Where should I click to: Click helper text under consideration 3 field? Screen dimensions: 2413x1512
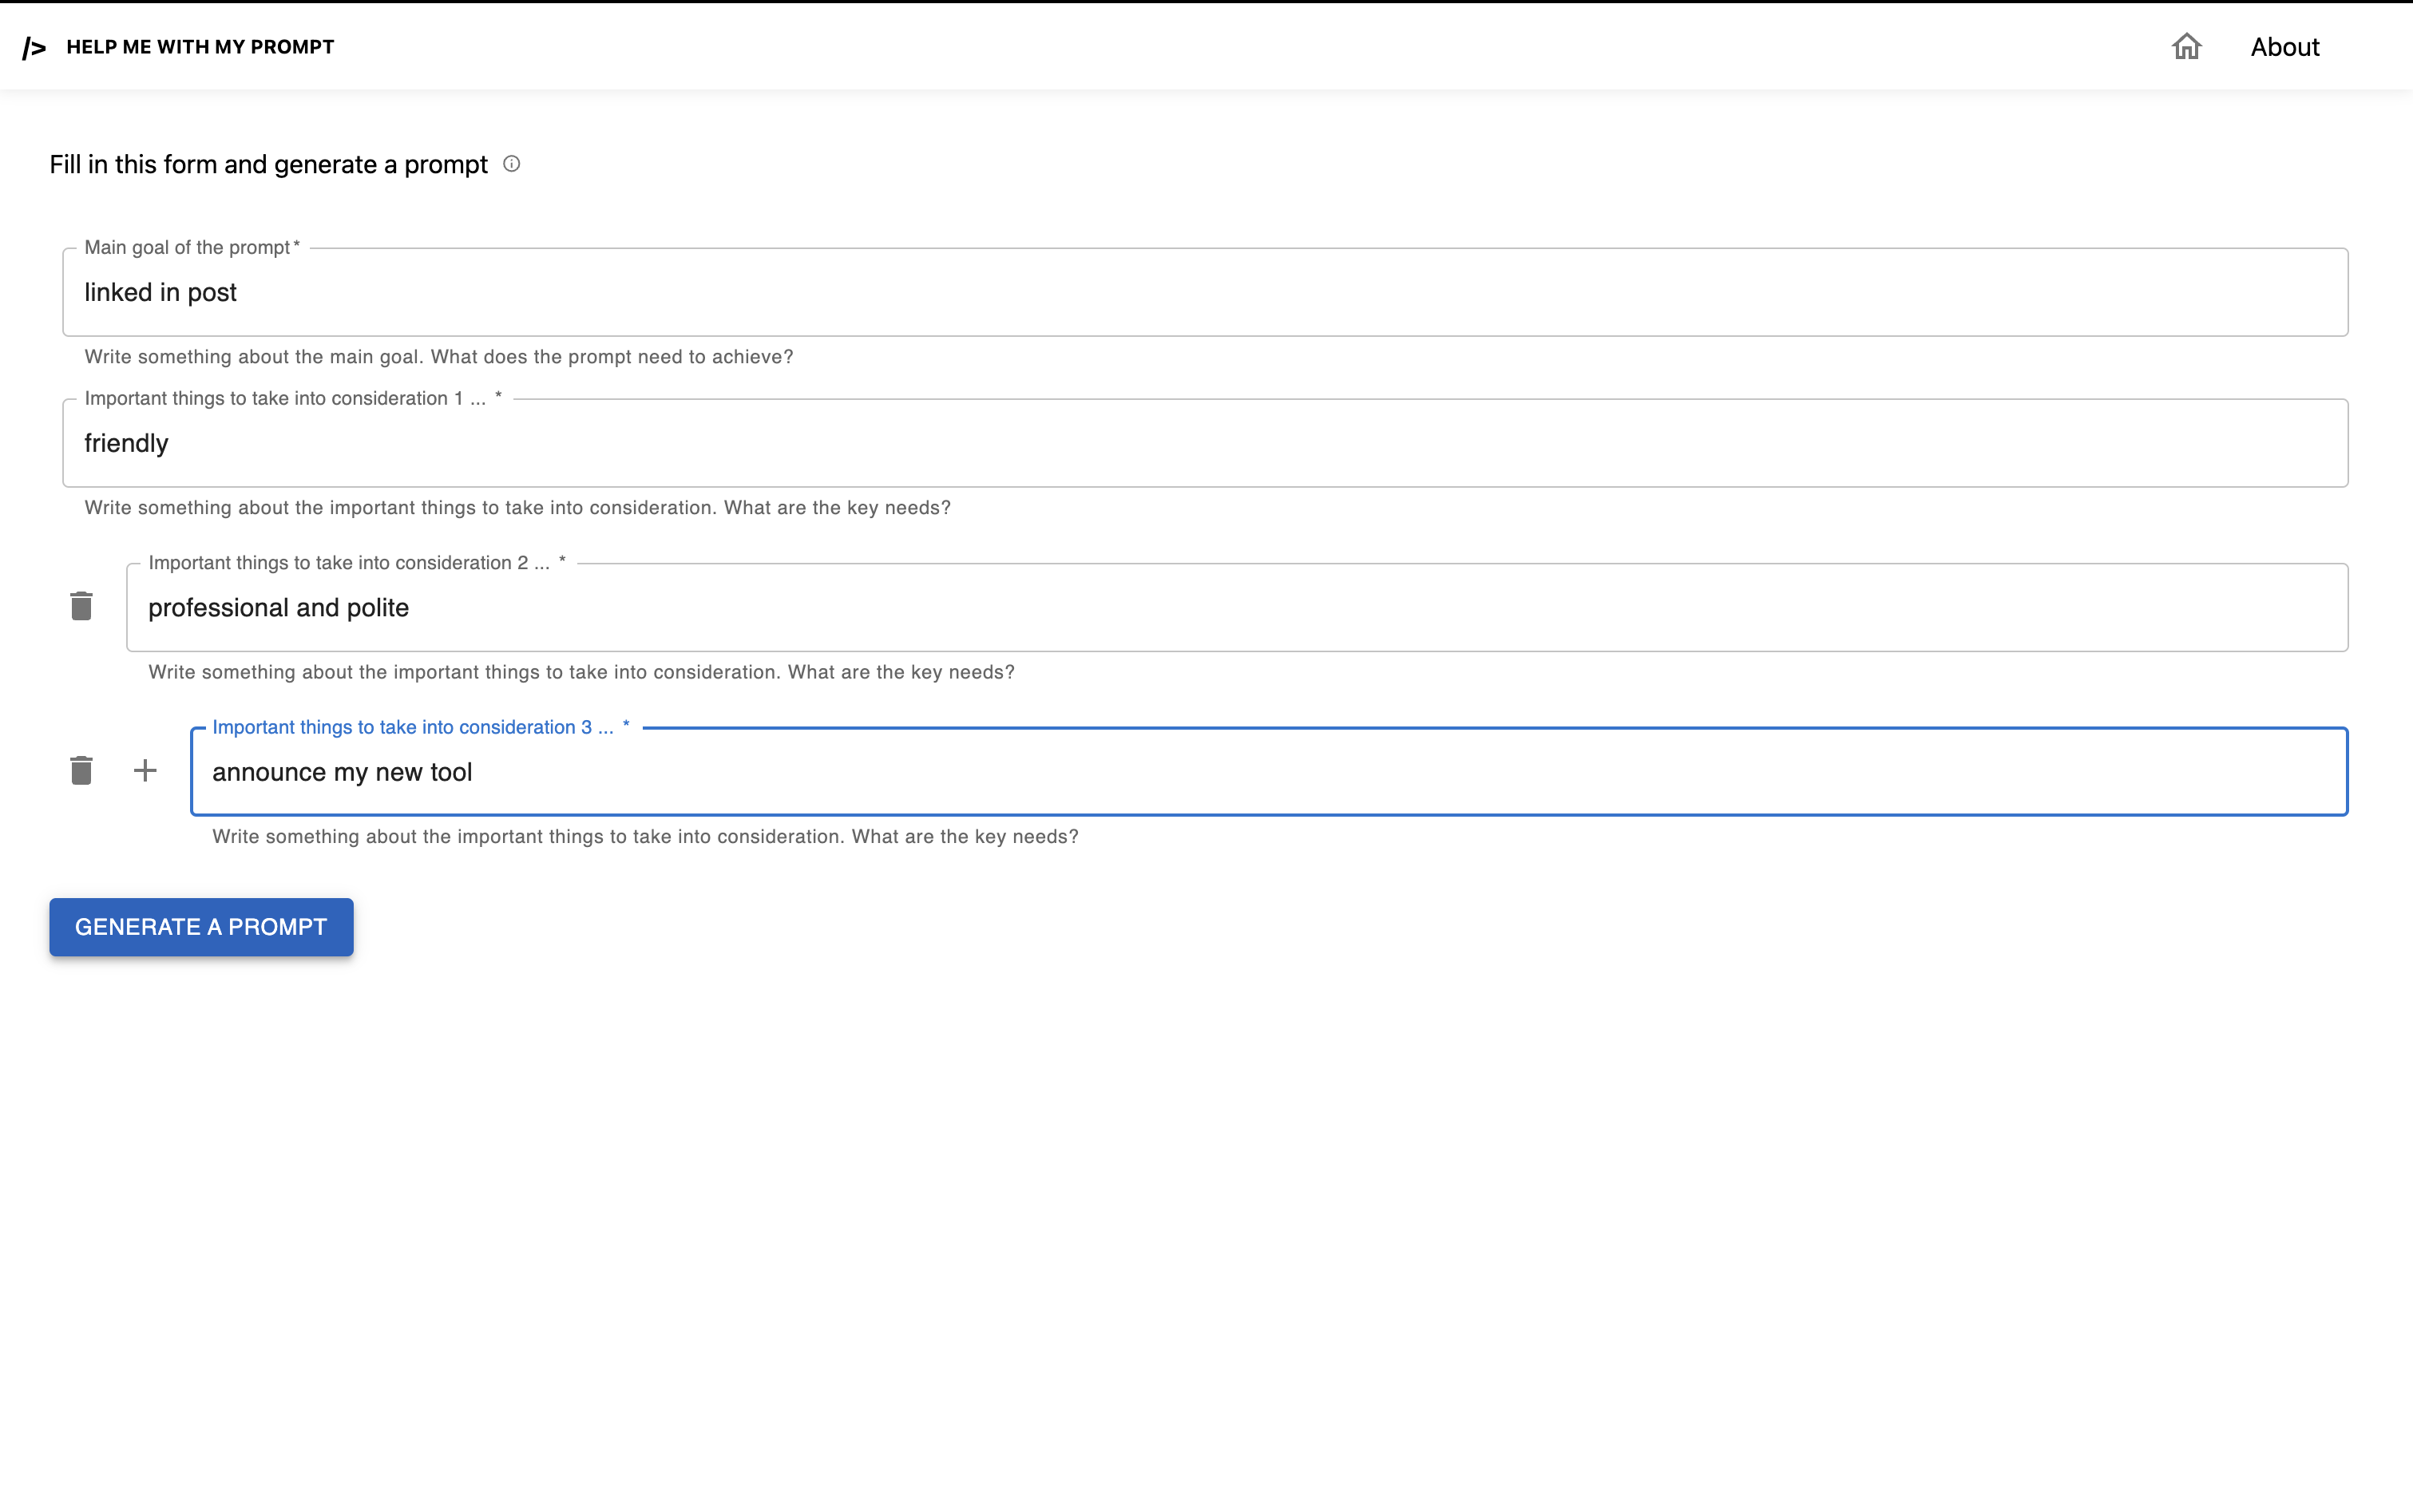tap(645, 837)
